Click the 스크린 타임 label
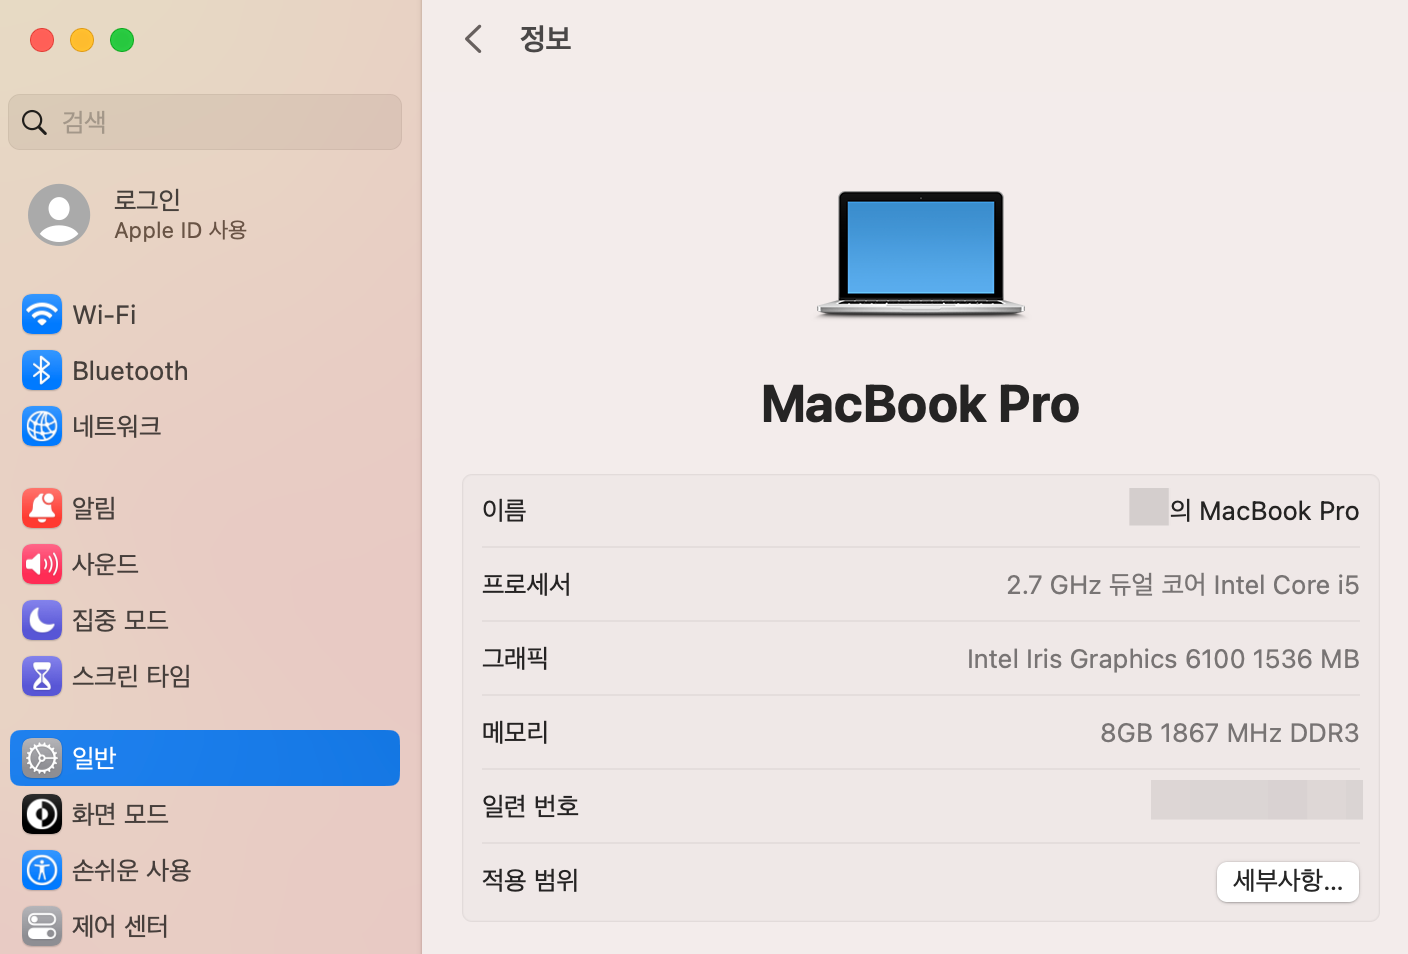 131,676
